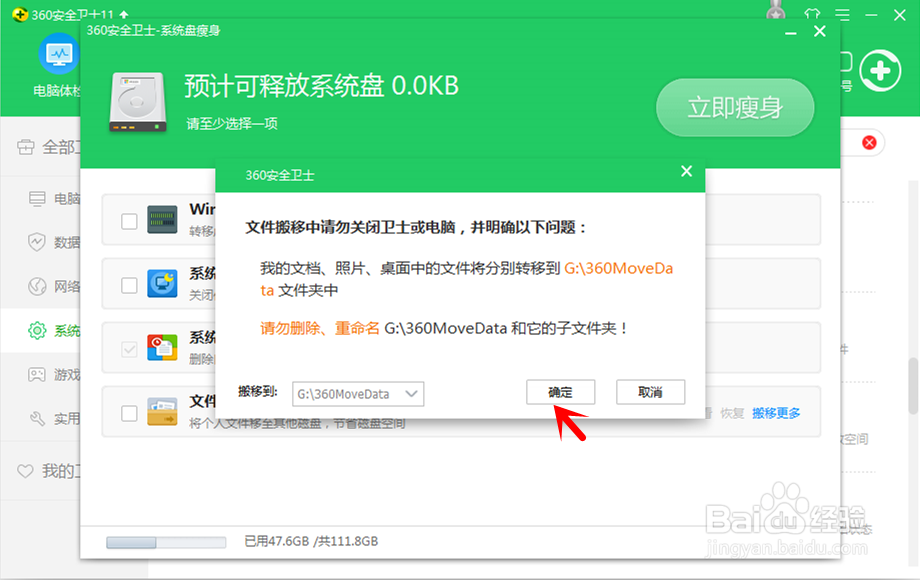Select the 游戏 sidebar item
This screenshot has height=580, width=920.
(54, 374)
